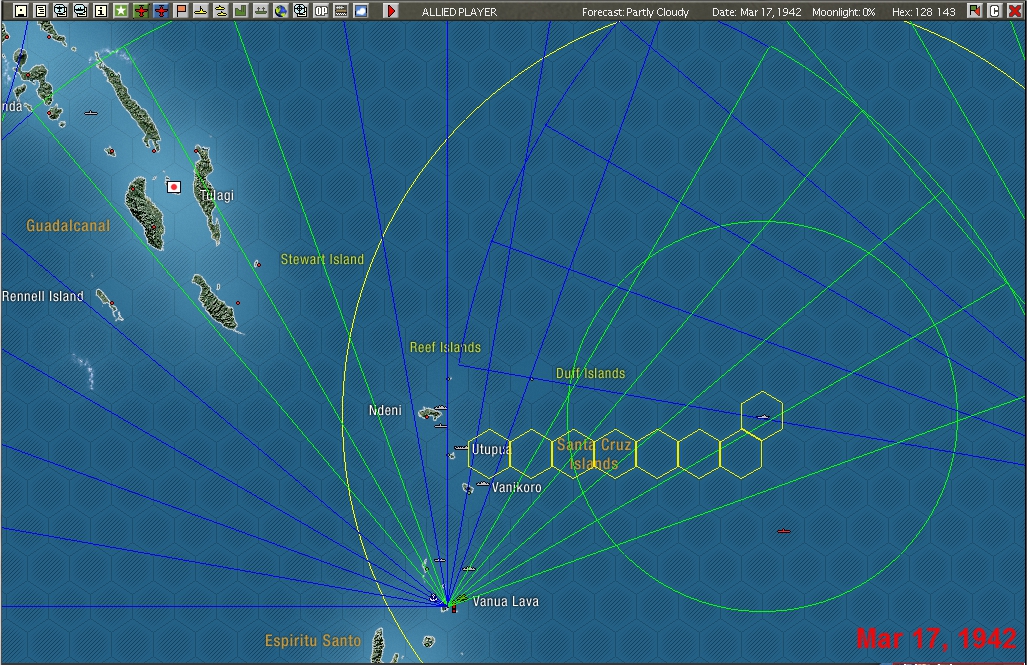Screen dimensions: 1027x665
Task: Click the globe toolbar icon
Action: [x=280, y=10]
